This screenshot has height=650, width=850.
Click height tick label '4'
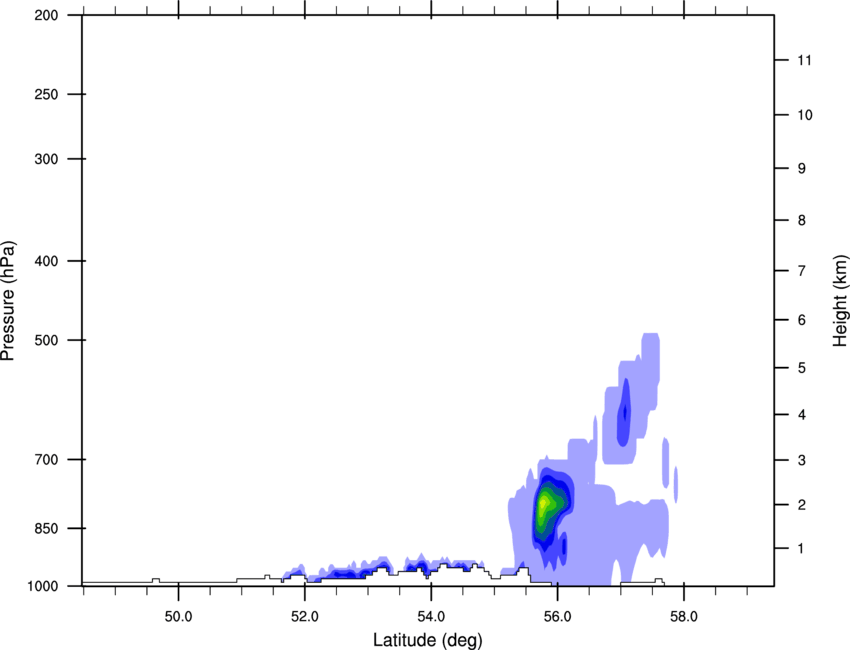click(802, 415)
